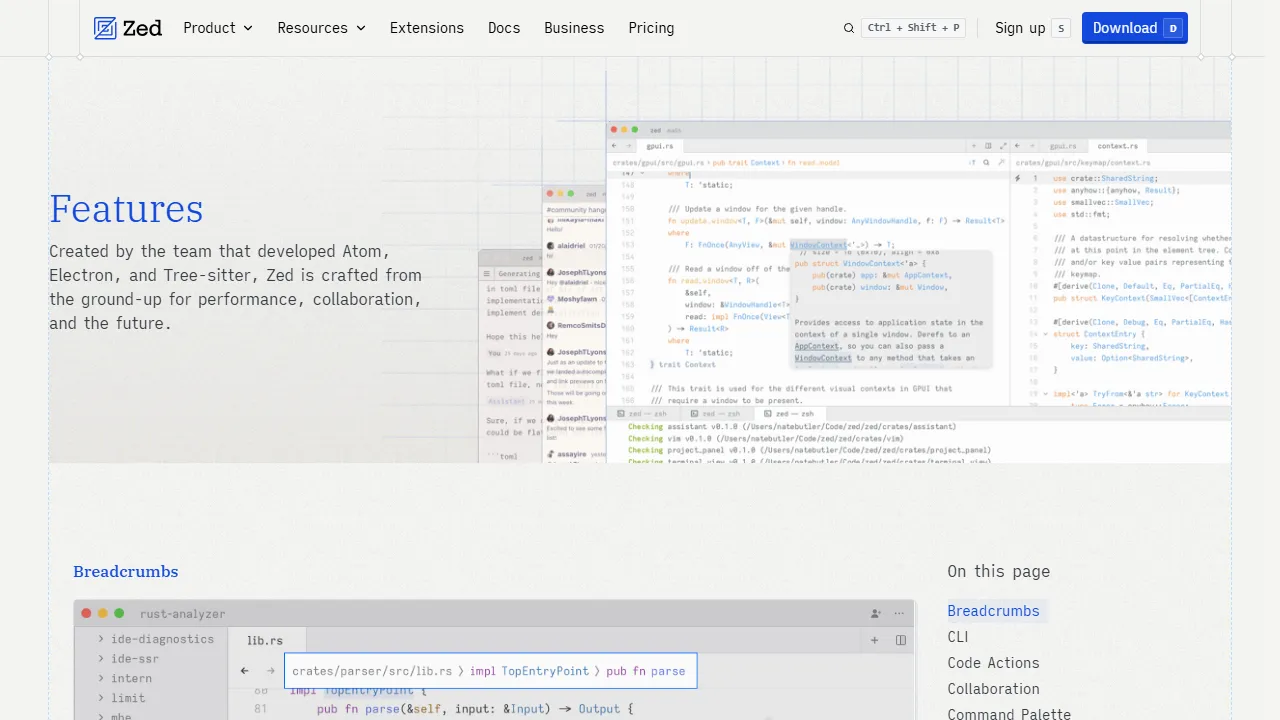Image resolution: width=1280 pixels, height=720 pixels.
Task: Click the Ctrl + Shift + P shortcut button
Action: [913, 28]
